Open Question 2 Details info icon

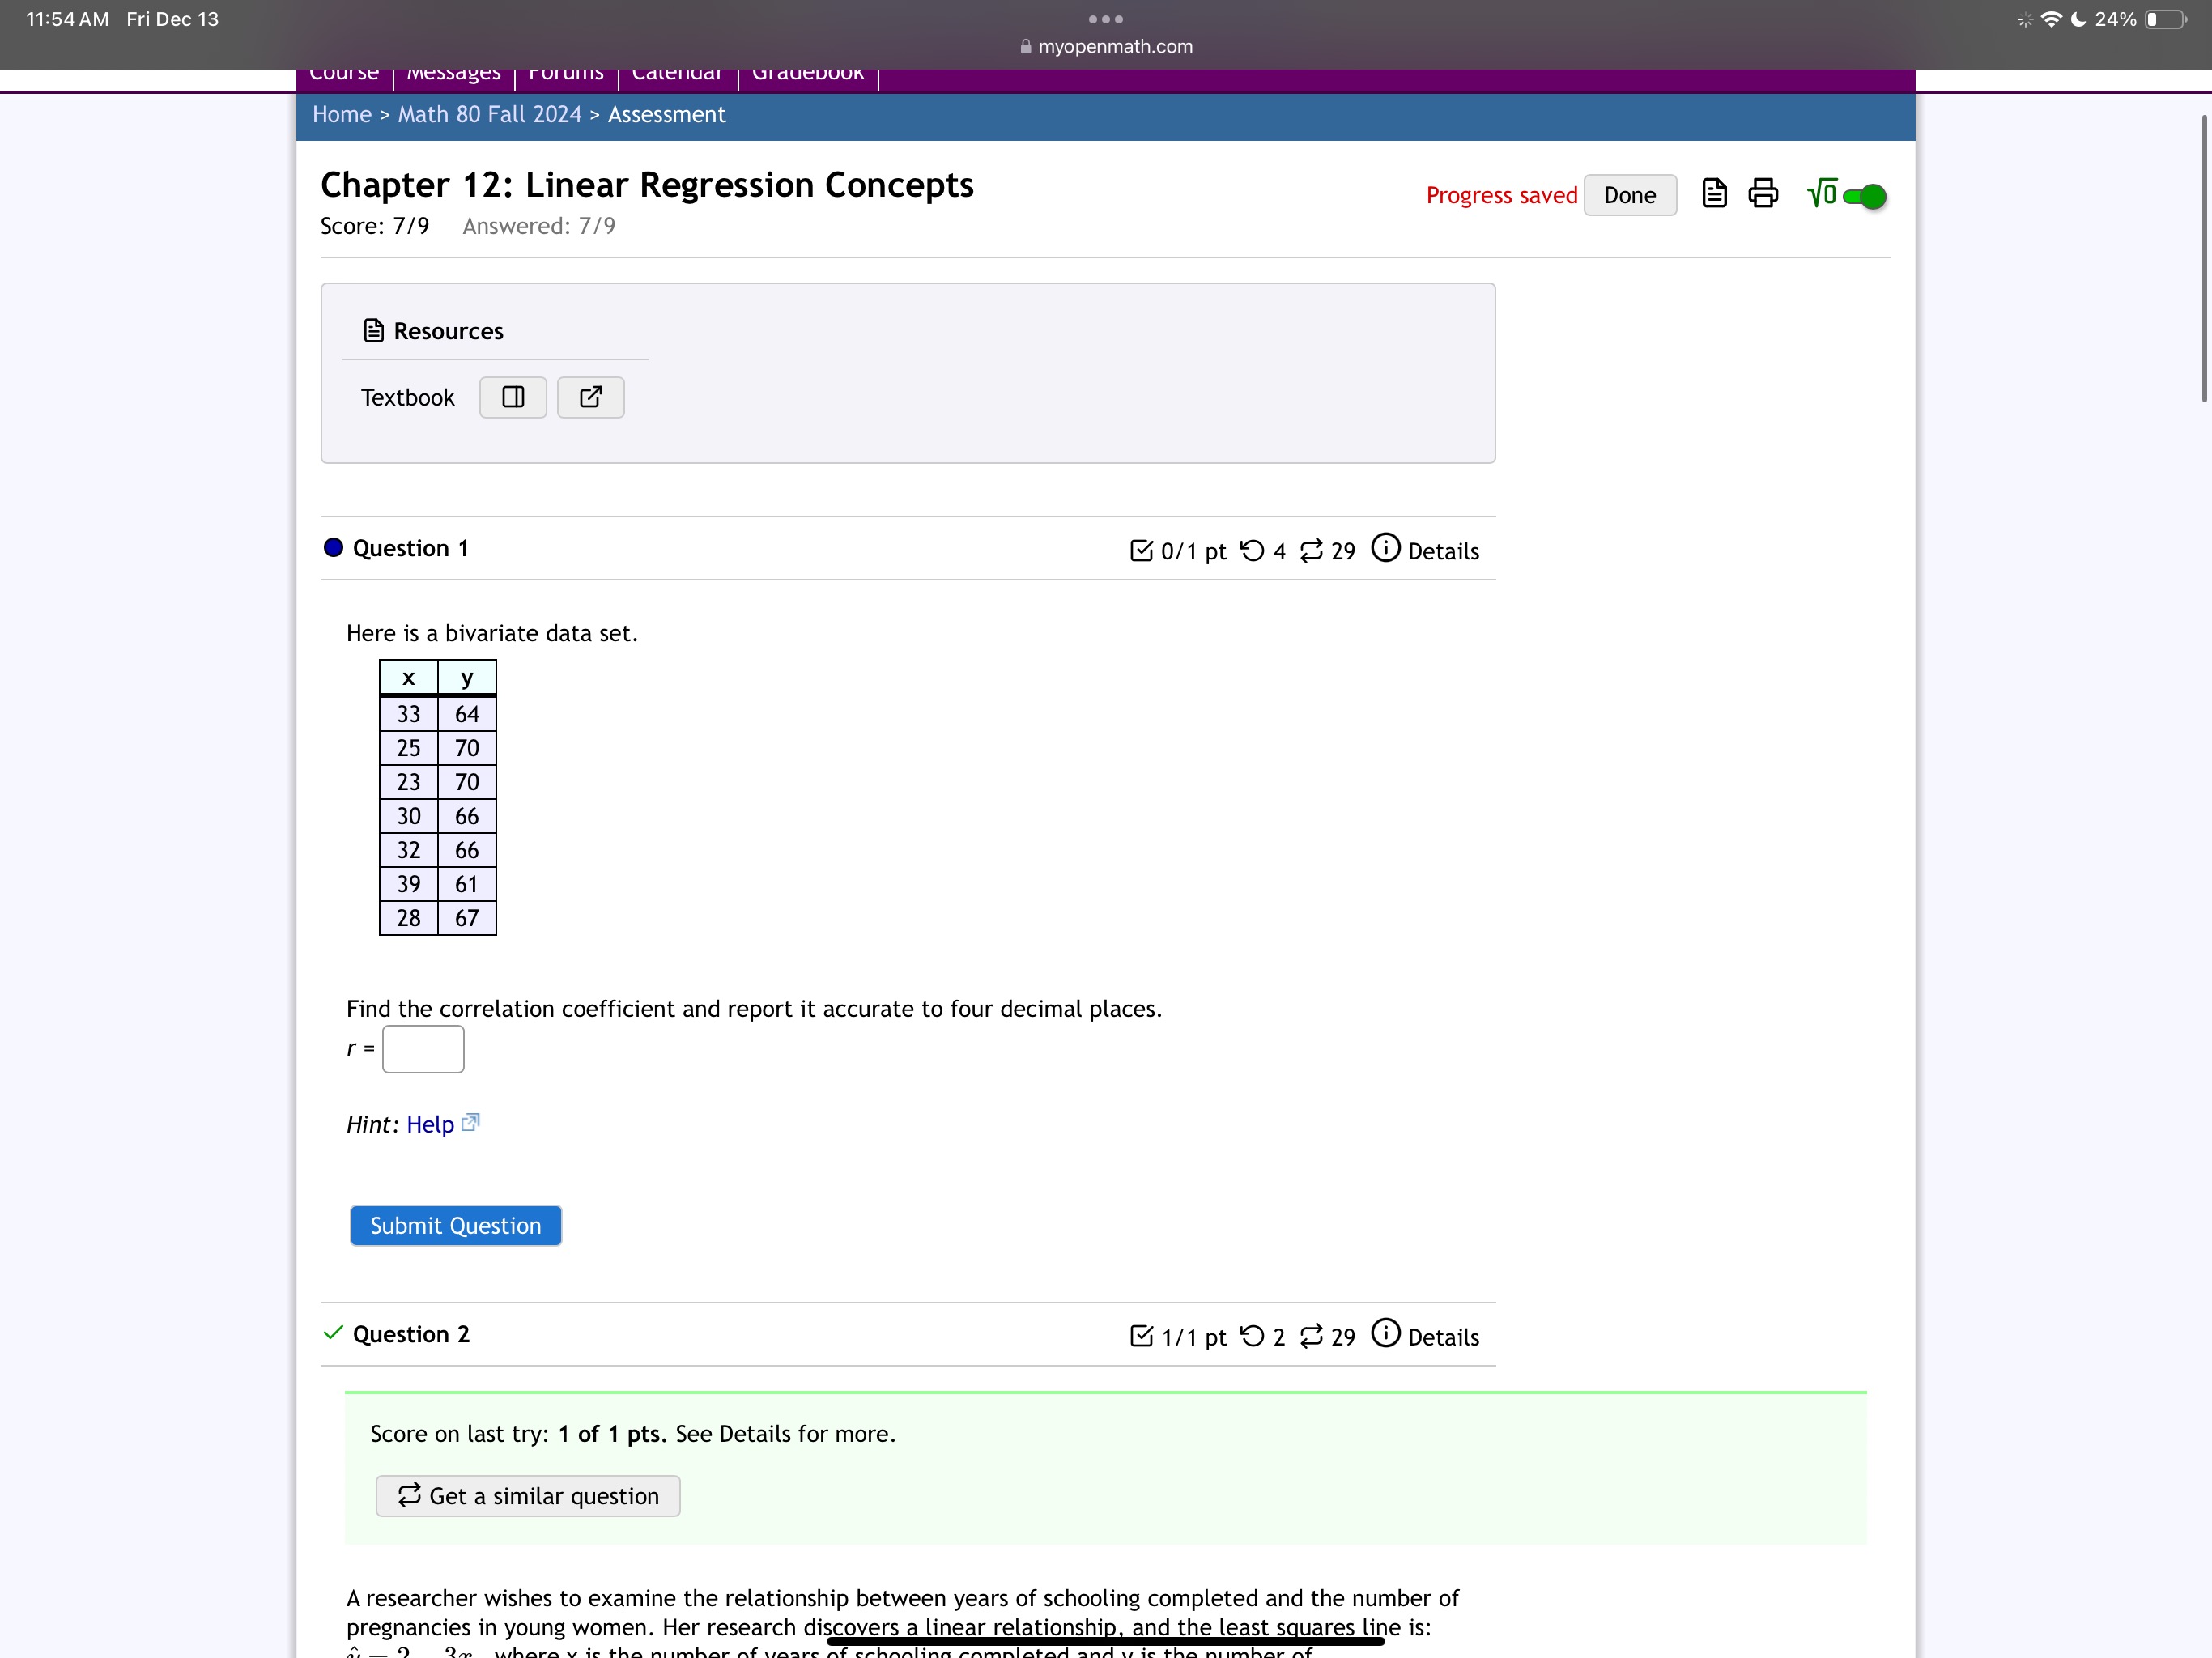1386,1333
